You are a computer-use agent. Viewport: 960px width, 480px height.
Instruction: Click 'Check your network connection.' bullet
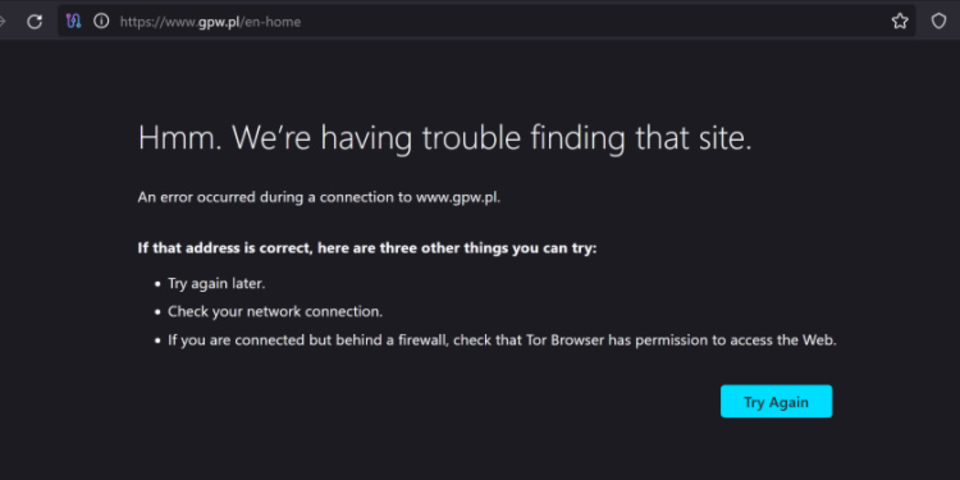pos(276,312)
